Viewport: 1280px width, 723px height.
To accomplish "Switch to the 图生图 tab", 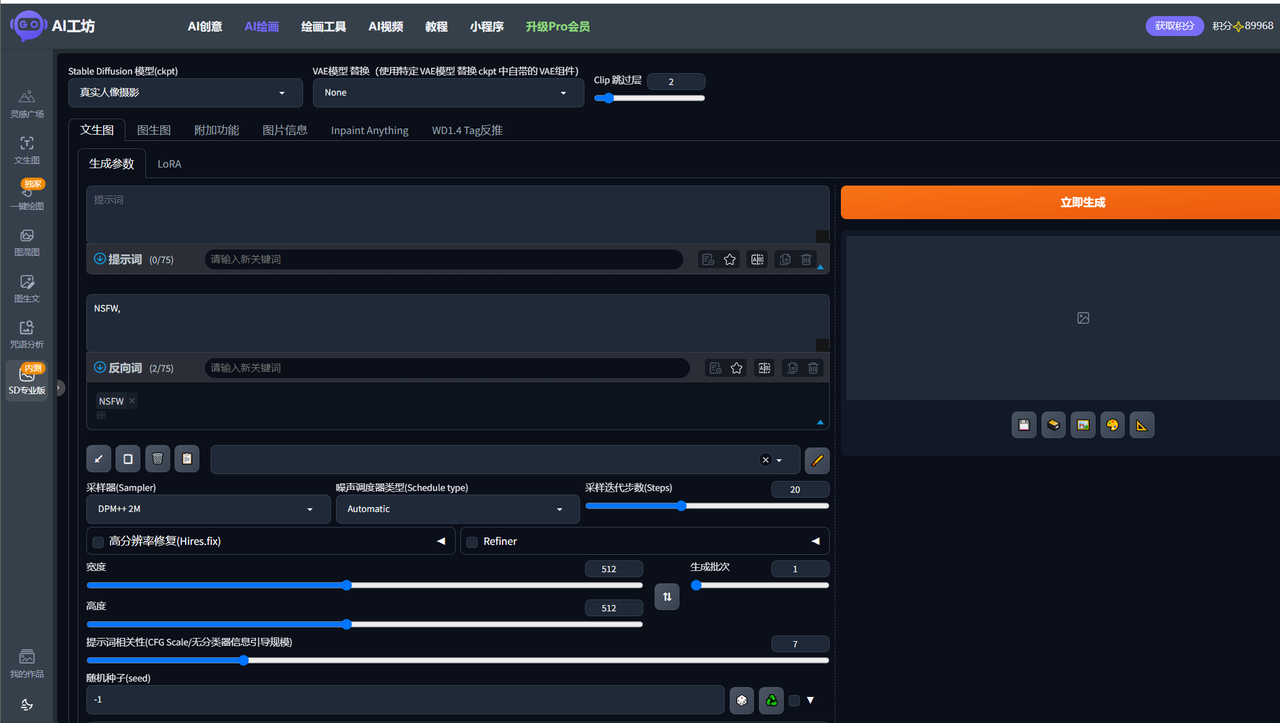I will [154, 130].
